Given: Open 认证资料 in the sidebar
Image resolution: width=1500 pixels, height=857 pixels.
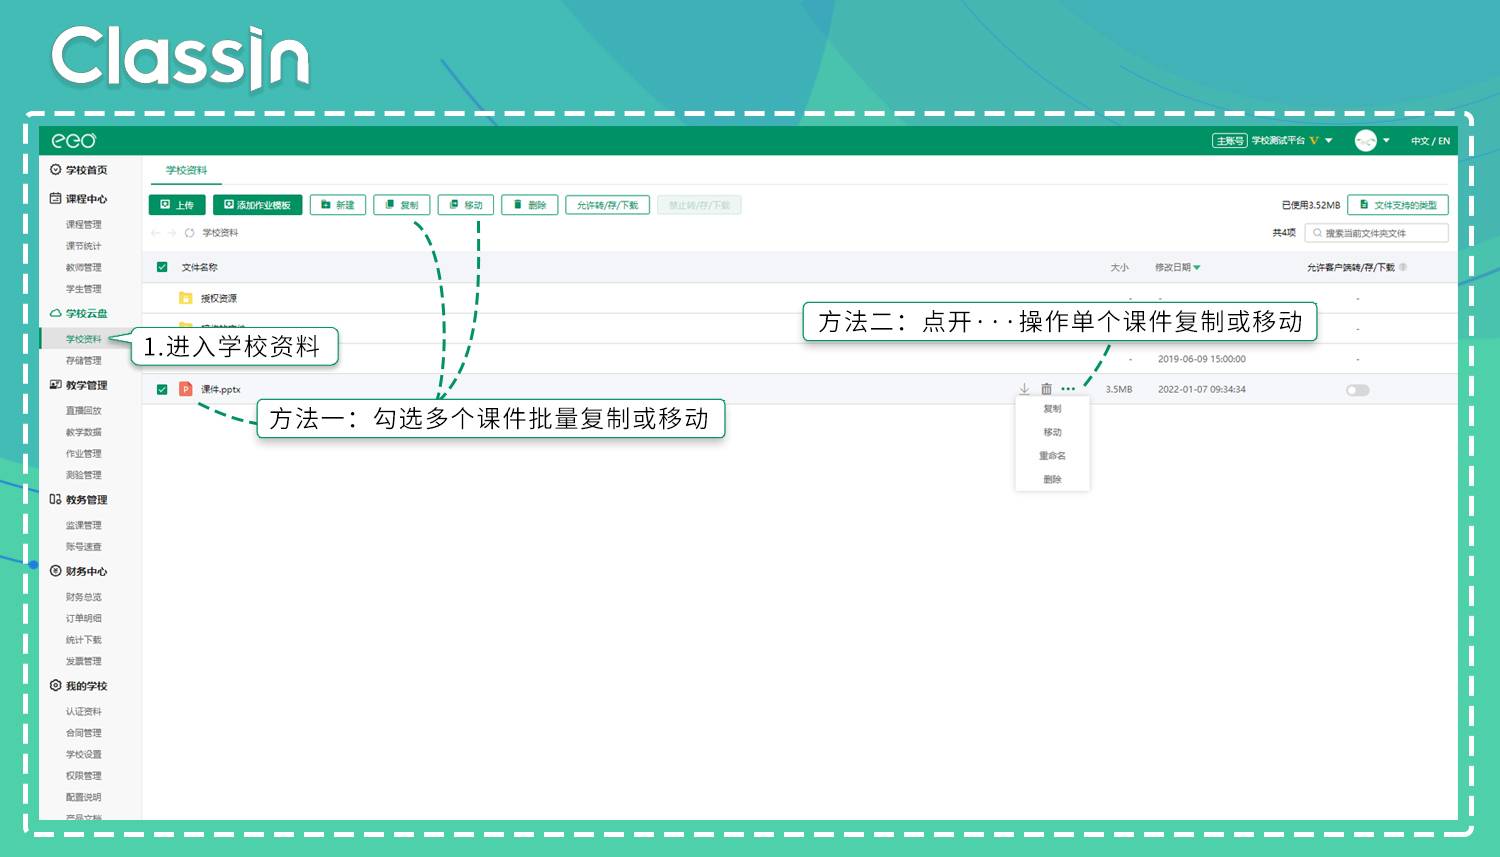Looking at the screenshot, I should point(84,712).
